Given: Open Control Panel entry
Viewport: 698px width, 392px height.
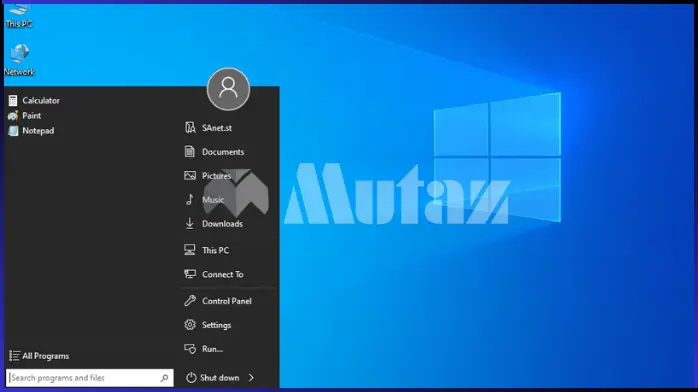Looking at the screenshot, I should [228, 301].
